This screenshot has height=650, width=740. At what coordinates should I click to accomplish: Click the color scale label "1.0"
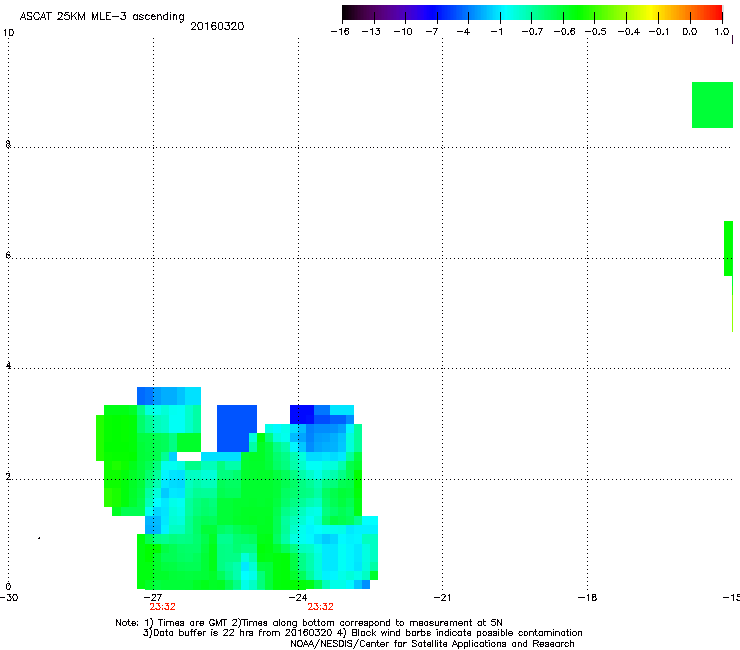click(722, 32)
